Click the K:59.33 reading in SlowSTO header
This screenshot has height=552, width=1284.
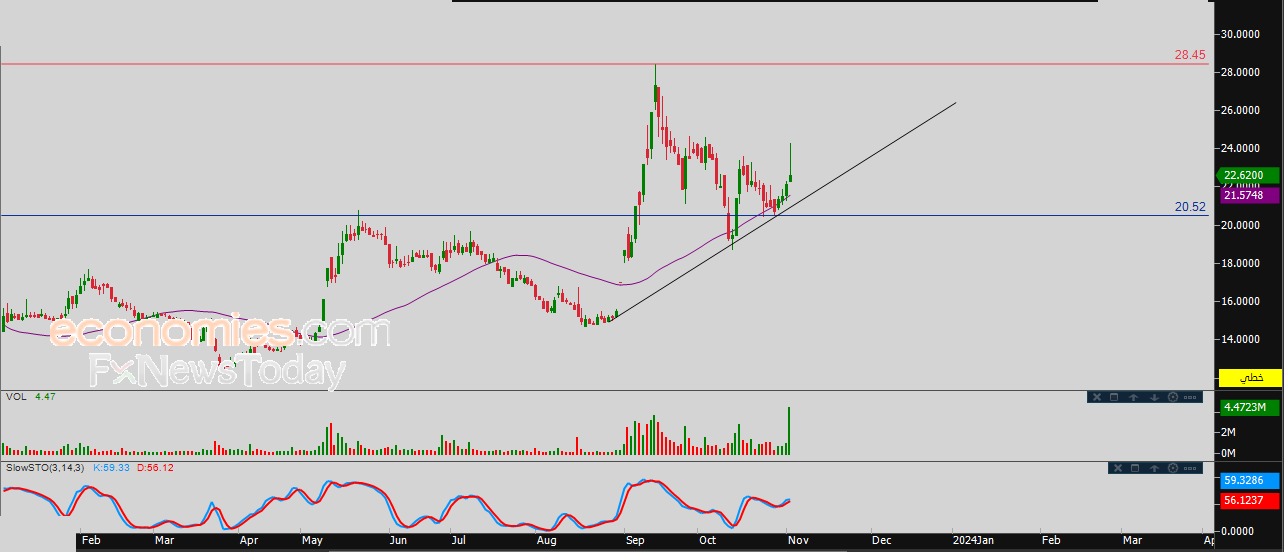tap(113, 467)
